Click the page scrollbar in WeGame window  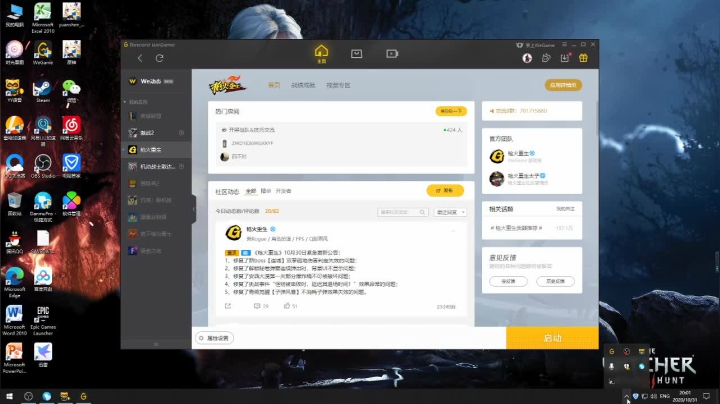tap(597, 119)
